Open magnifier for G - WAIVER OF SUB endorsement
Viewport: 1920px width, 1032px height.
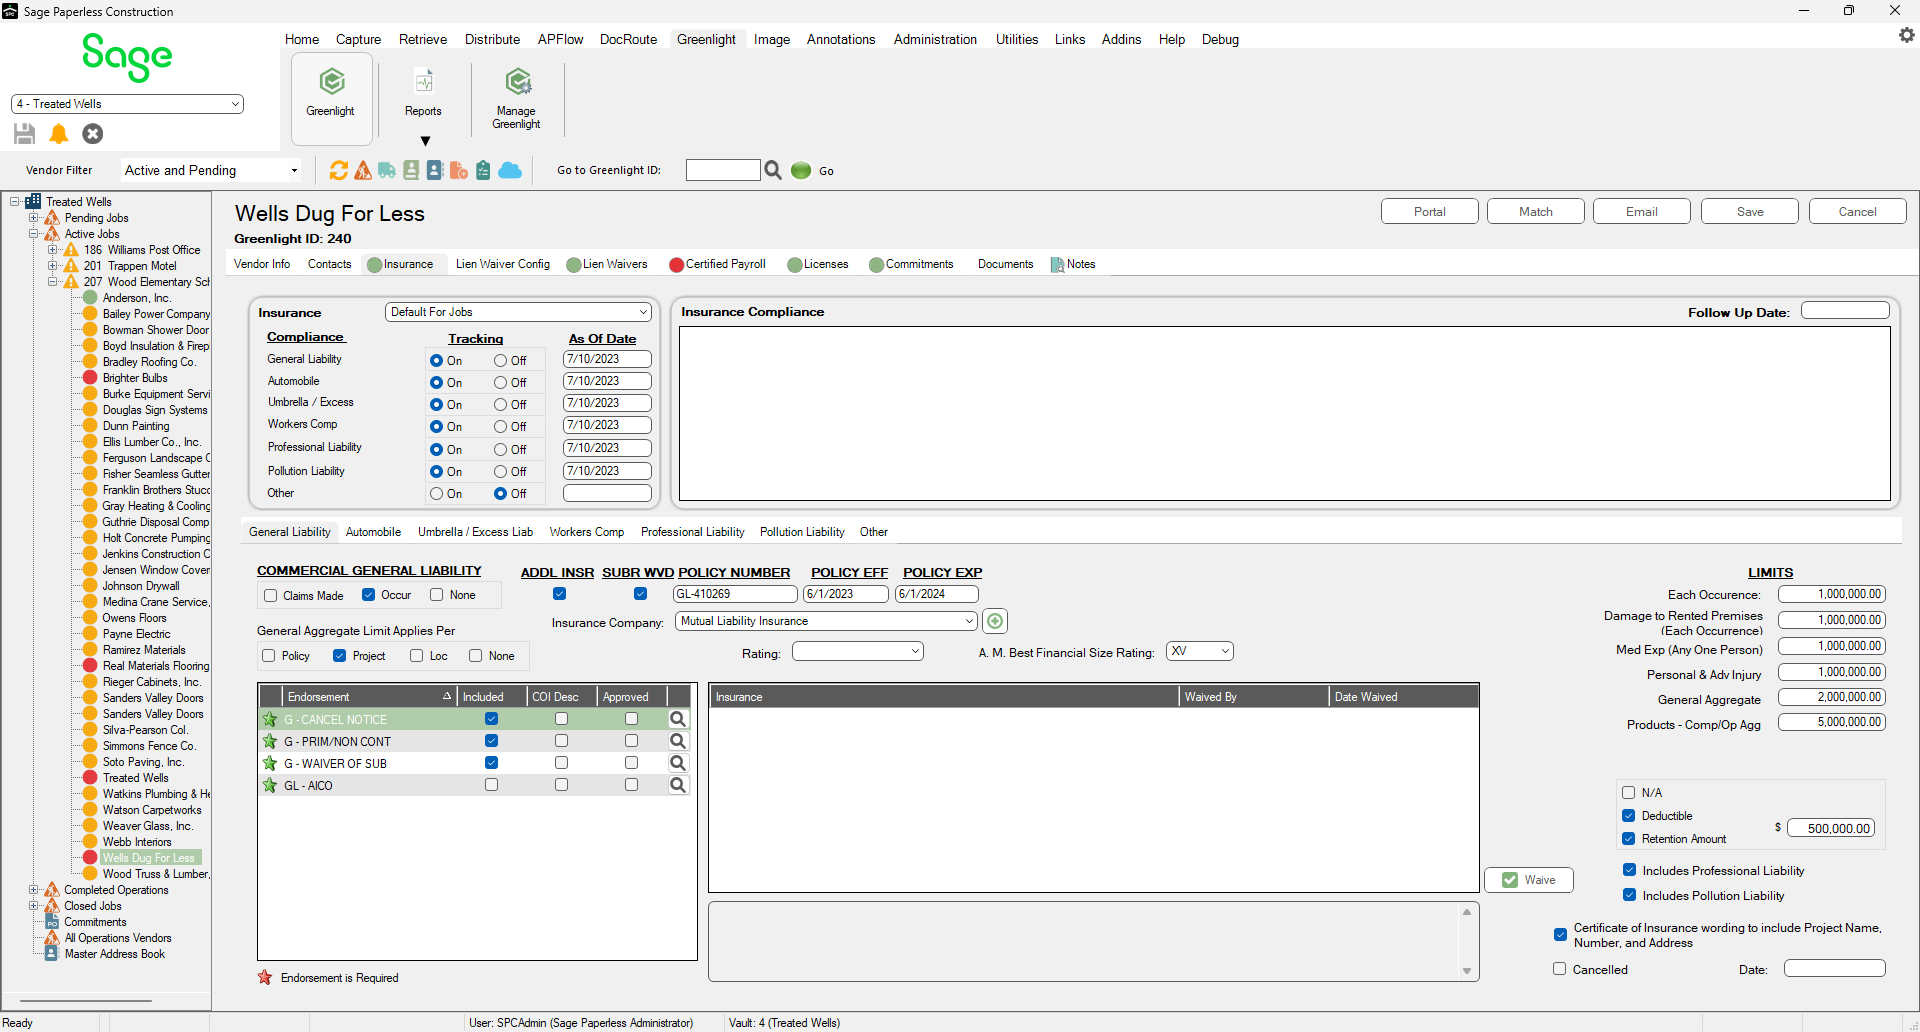tap(678, 763)
